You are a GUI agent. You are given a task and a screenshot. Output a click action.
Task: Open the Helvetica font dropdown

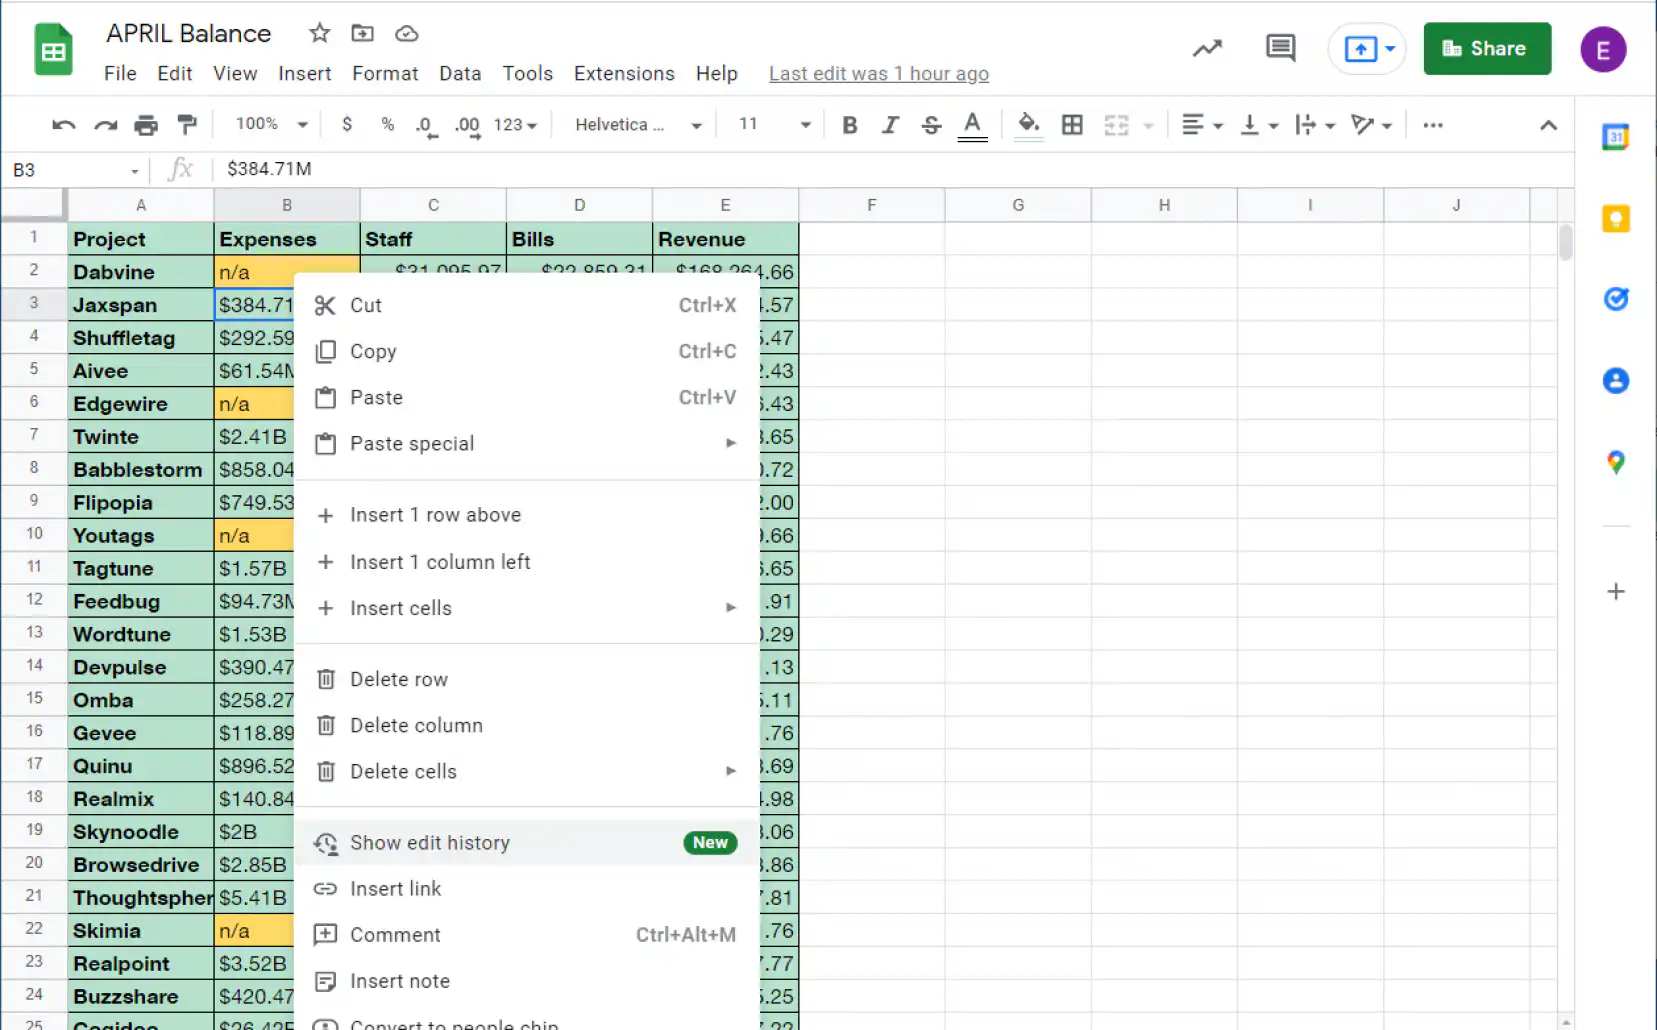[x=638, y=125]
